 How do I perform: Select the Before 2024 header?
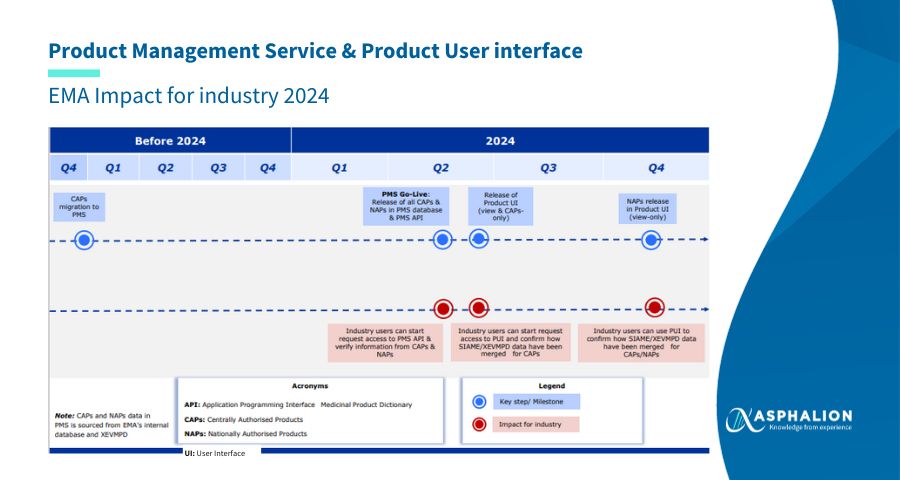coord(170,141)
